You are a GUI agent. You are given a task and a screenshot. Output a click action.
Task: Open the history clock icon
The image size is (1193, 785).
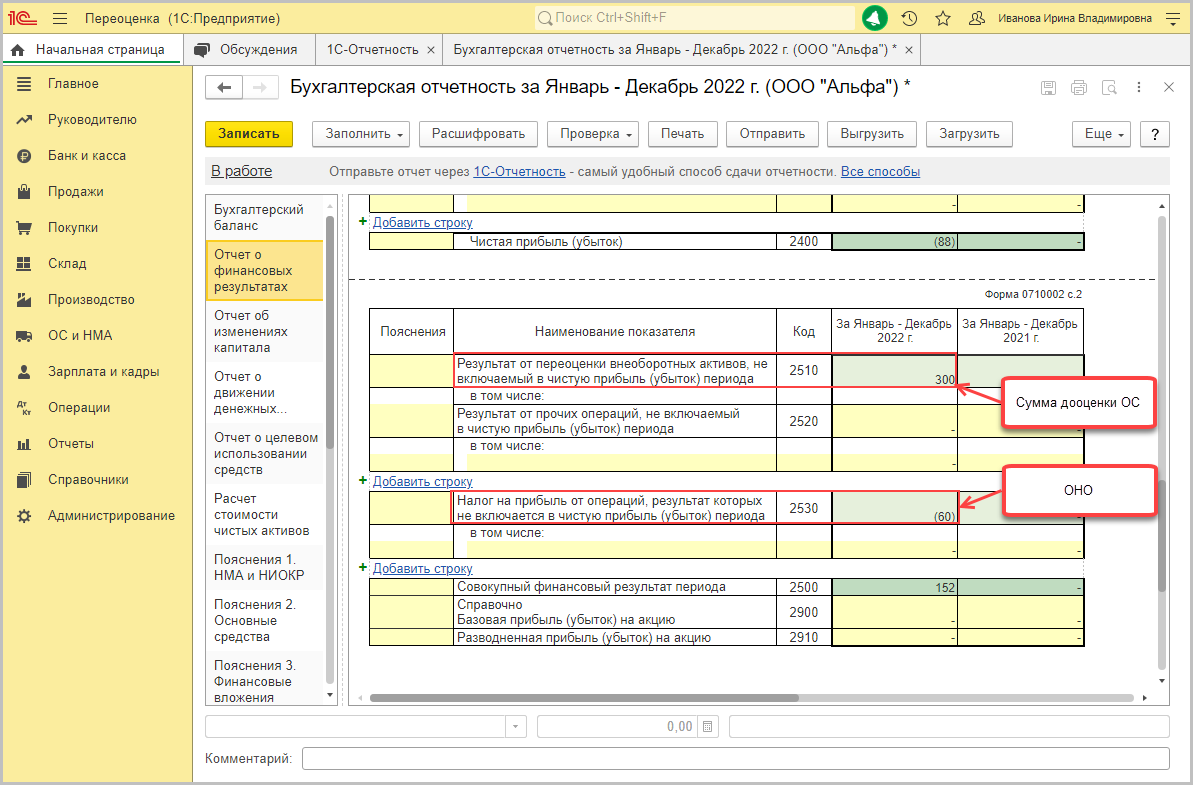click(909, 18)
